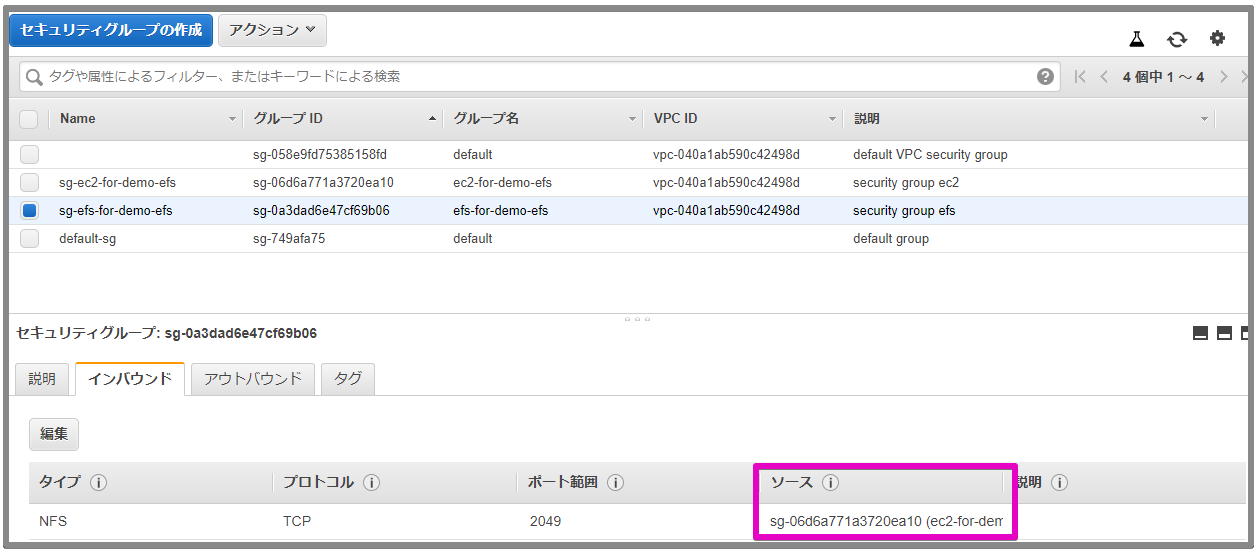Go to first page of results
The height and width of the screenshot is (552, 1259).
point(1079,77)
